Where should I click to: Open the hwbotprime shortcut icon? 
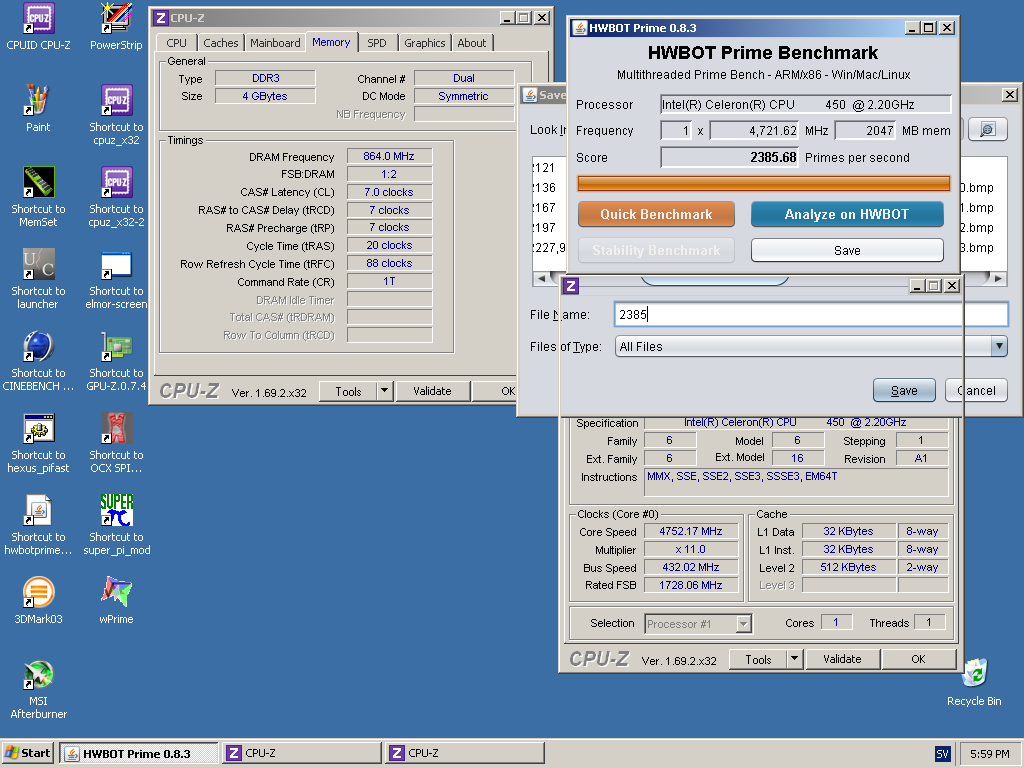click(x=38, y=524)
